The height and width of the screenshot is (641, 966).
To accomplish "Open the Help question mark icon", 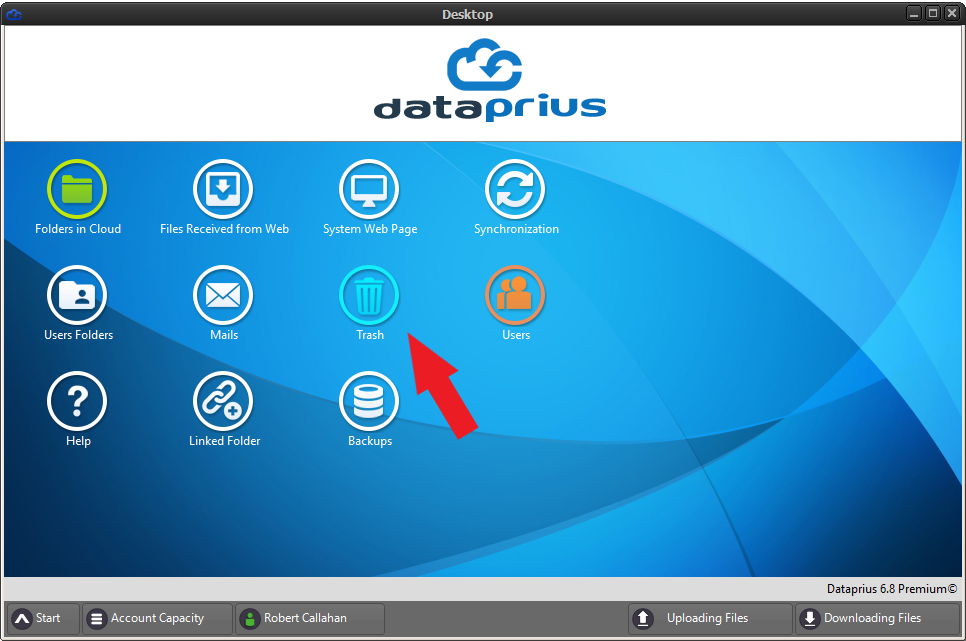I will pyautogui.click(x=77, y=401).
